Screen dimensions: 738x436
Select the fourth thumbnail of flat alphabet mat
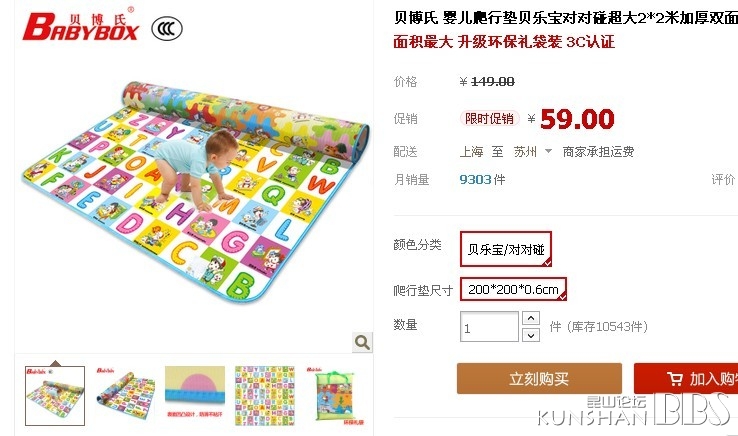coord(265,396)
